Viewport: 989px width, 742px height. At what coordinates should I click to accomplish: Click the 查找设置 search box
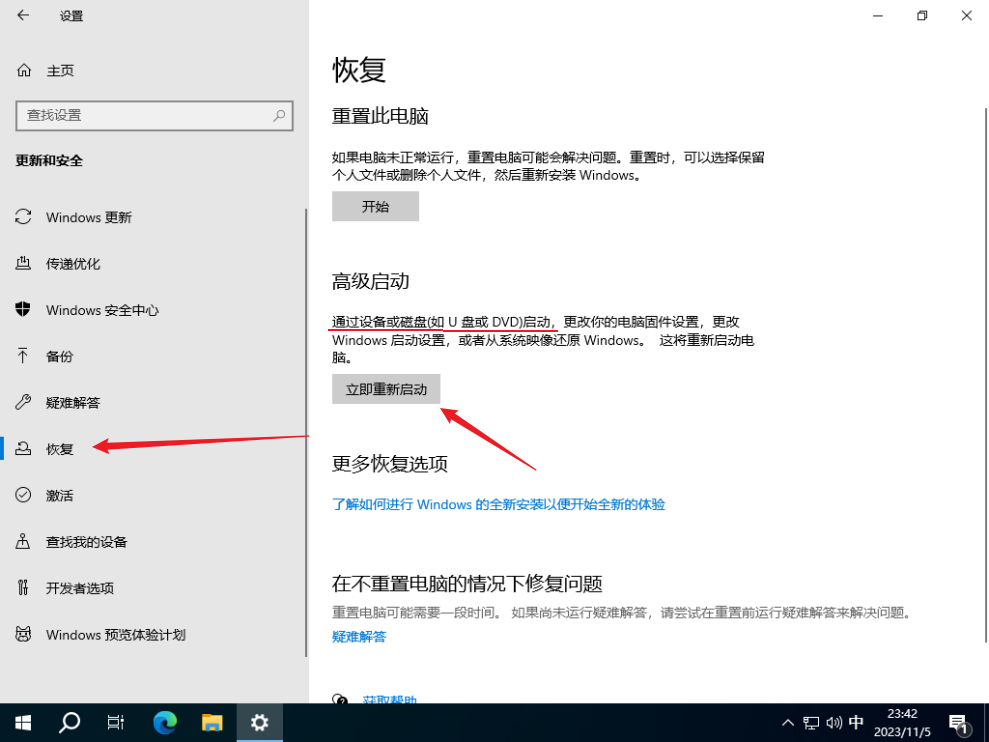pos(154,115)
